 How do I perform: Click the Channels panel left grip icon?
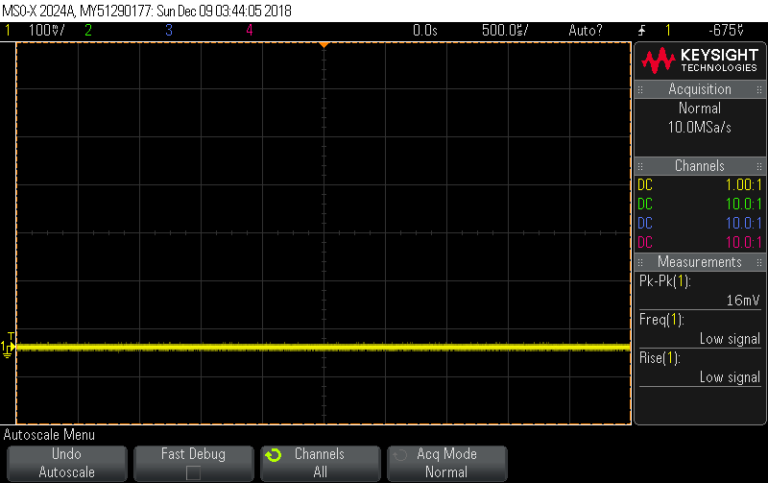point(640,167)
